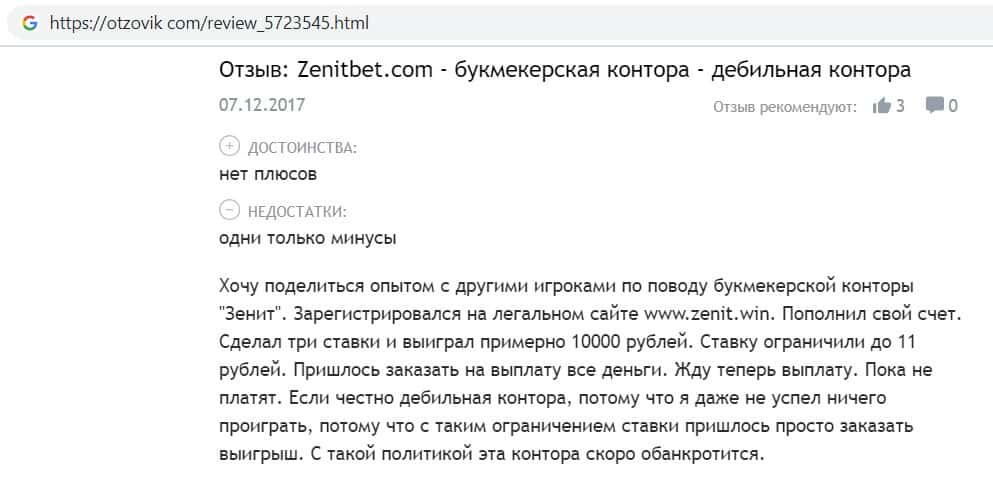Click the recommend count number 3
Screen dimensions: 993x488
point(900,106)
